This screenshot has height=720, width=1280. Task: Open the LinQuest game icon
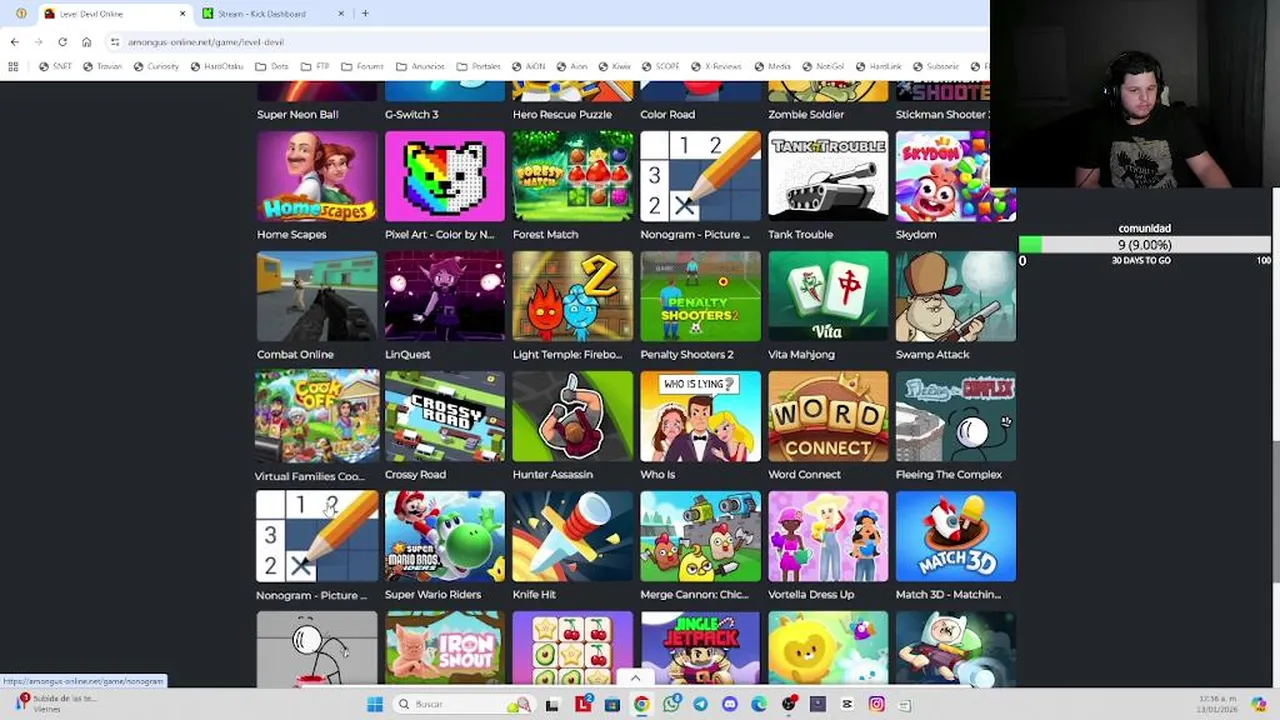445,296
